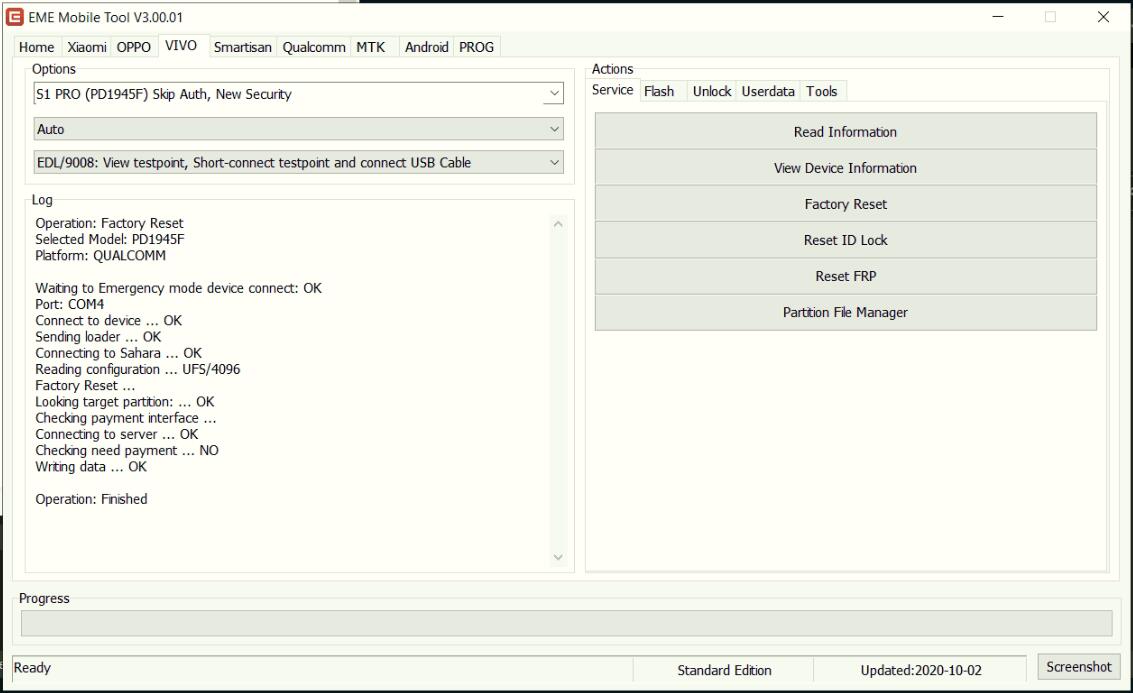Click the empty progress bar
This screenshot has width=1133, height=693.
pos(566,623)
